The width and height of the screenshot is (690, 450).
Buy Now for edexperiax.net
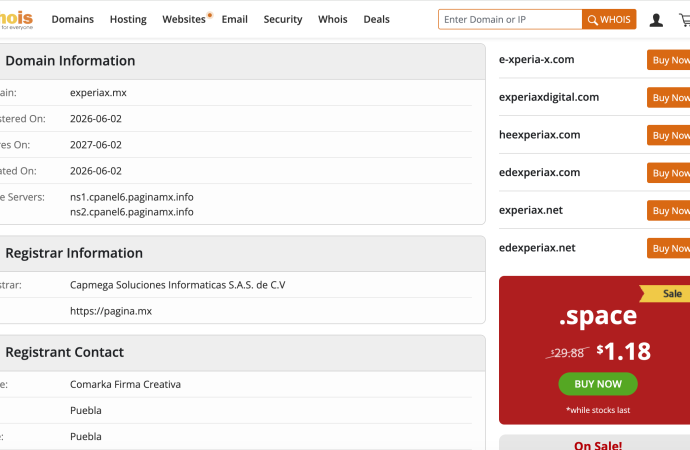coord(668,249)
